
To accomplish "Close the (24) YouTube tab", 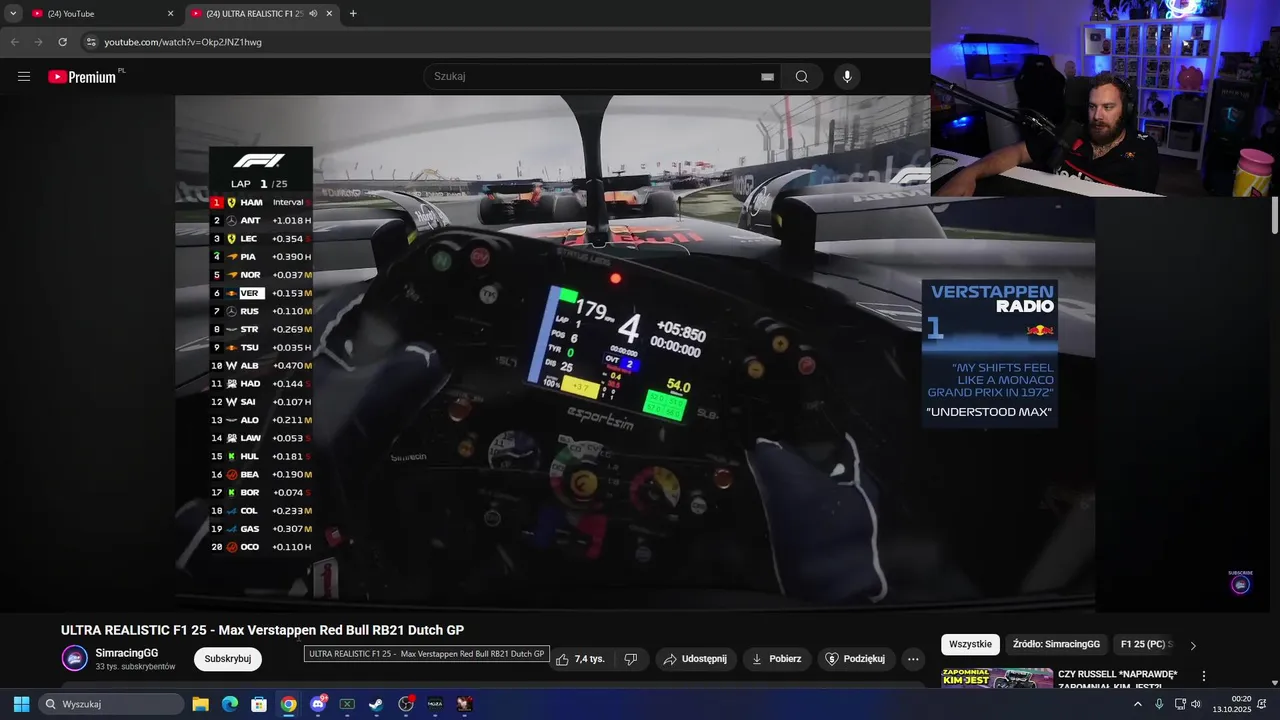I will coord(170,14).
